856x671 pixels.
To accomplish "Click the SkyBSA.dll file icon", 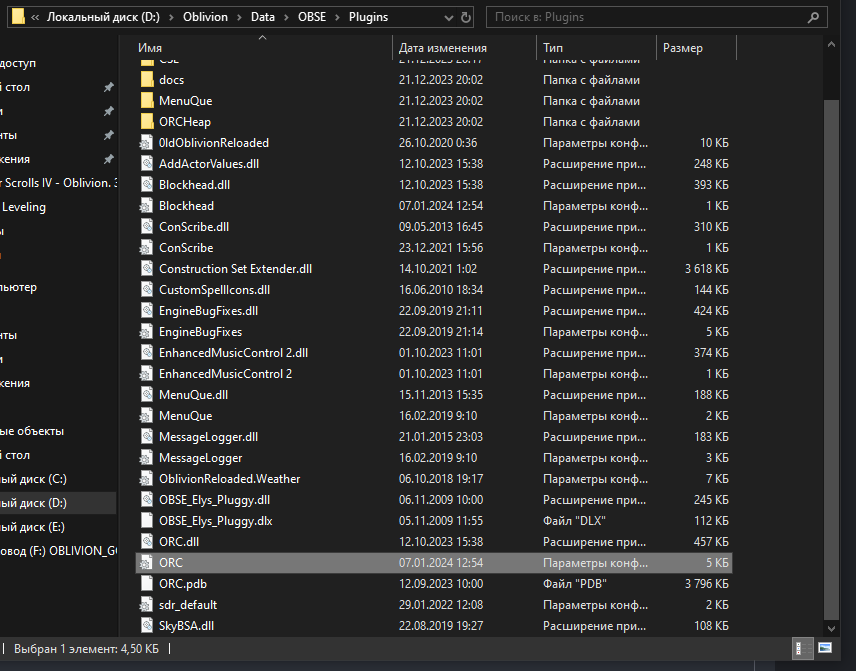I will [x=147, y=626].
